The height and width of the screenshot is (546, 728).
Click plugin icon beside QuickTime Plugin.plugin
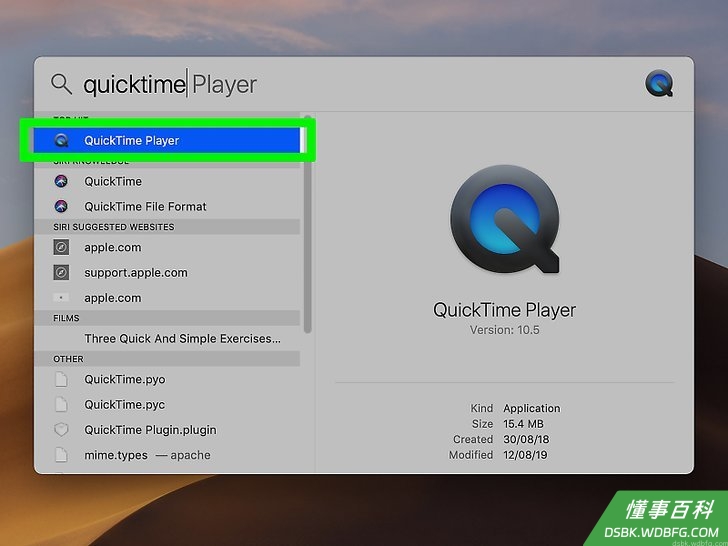pos(61,429)
